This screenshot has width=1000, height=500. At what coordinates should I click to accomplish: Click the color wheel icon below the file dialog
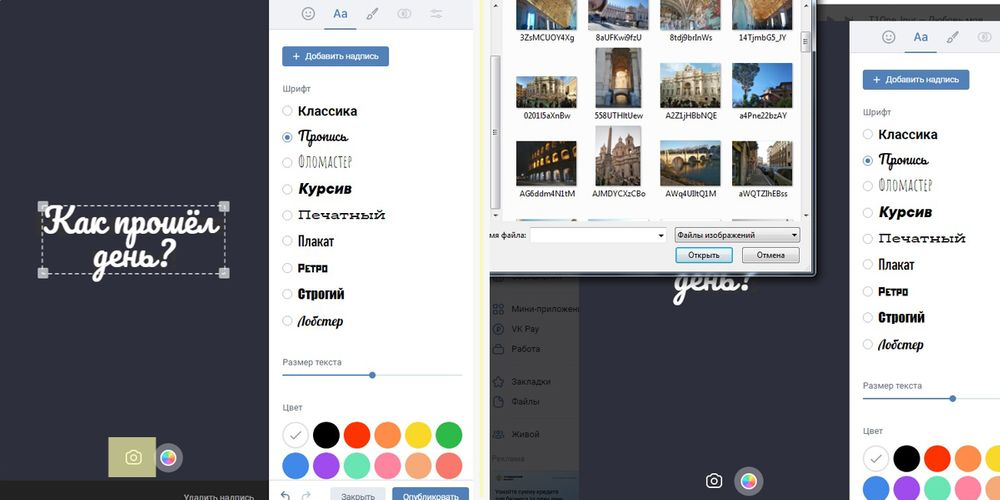[x=749, y=481]
